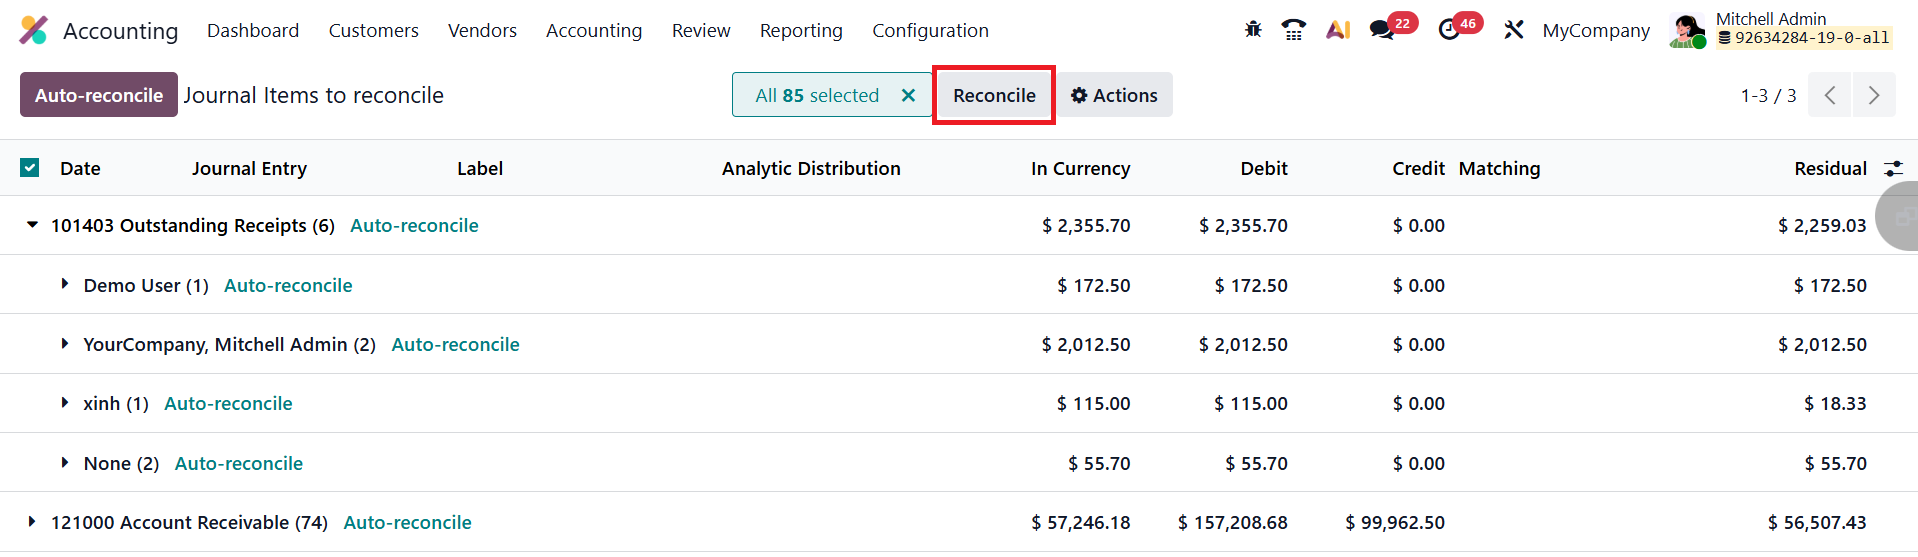Go to the next page arrow
This screenshot has height=557, width=1918.
point(1874,95)
